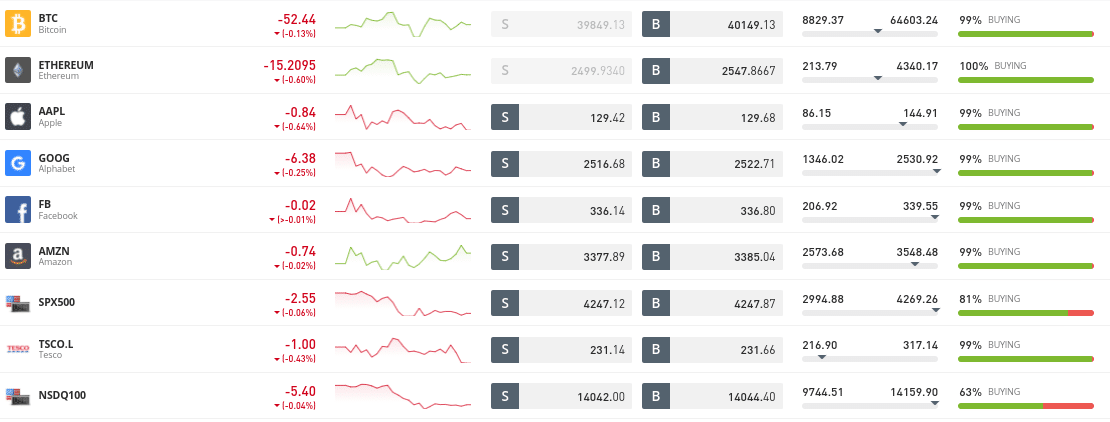Click the S sell button for AMZN
Viewport: 1110px width, 422px height.
(505, 256)
